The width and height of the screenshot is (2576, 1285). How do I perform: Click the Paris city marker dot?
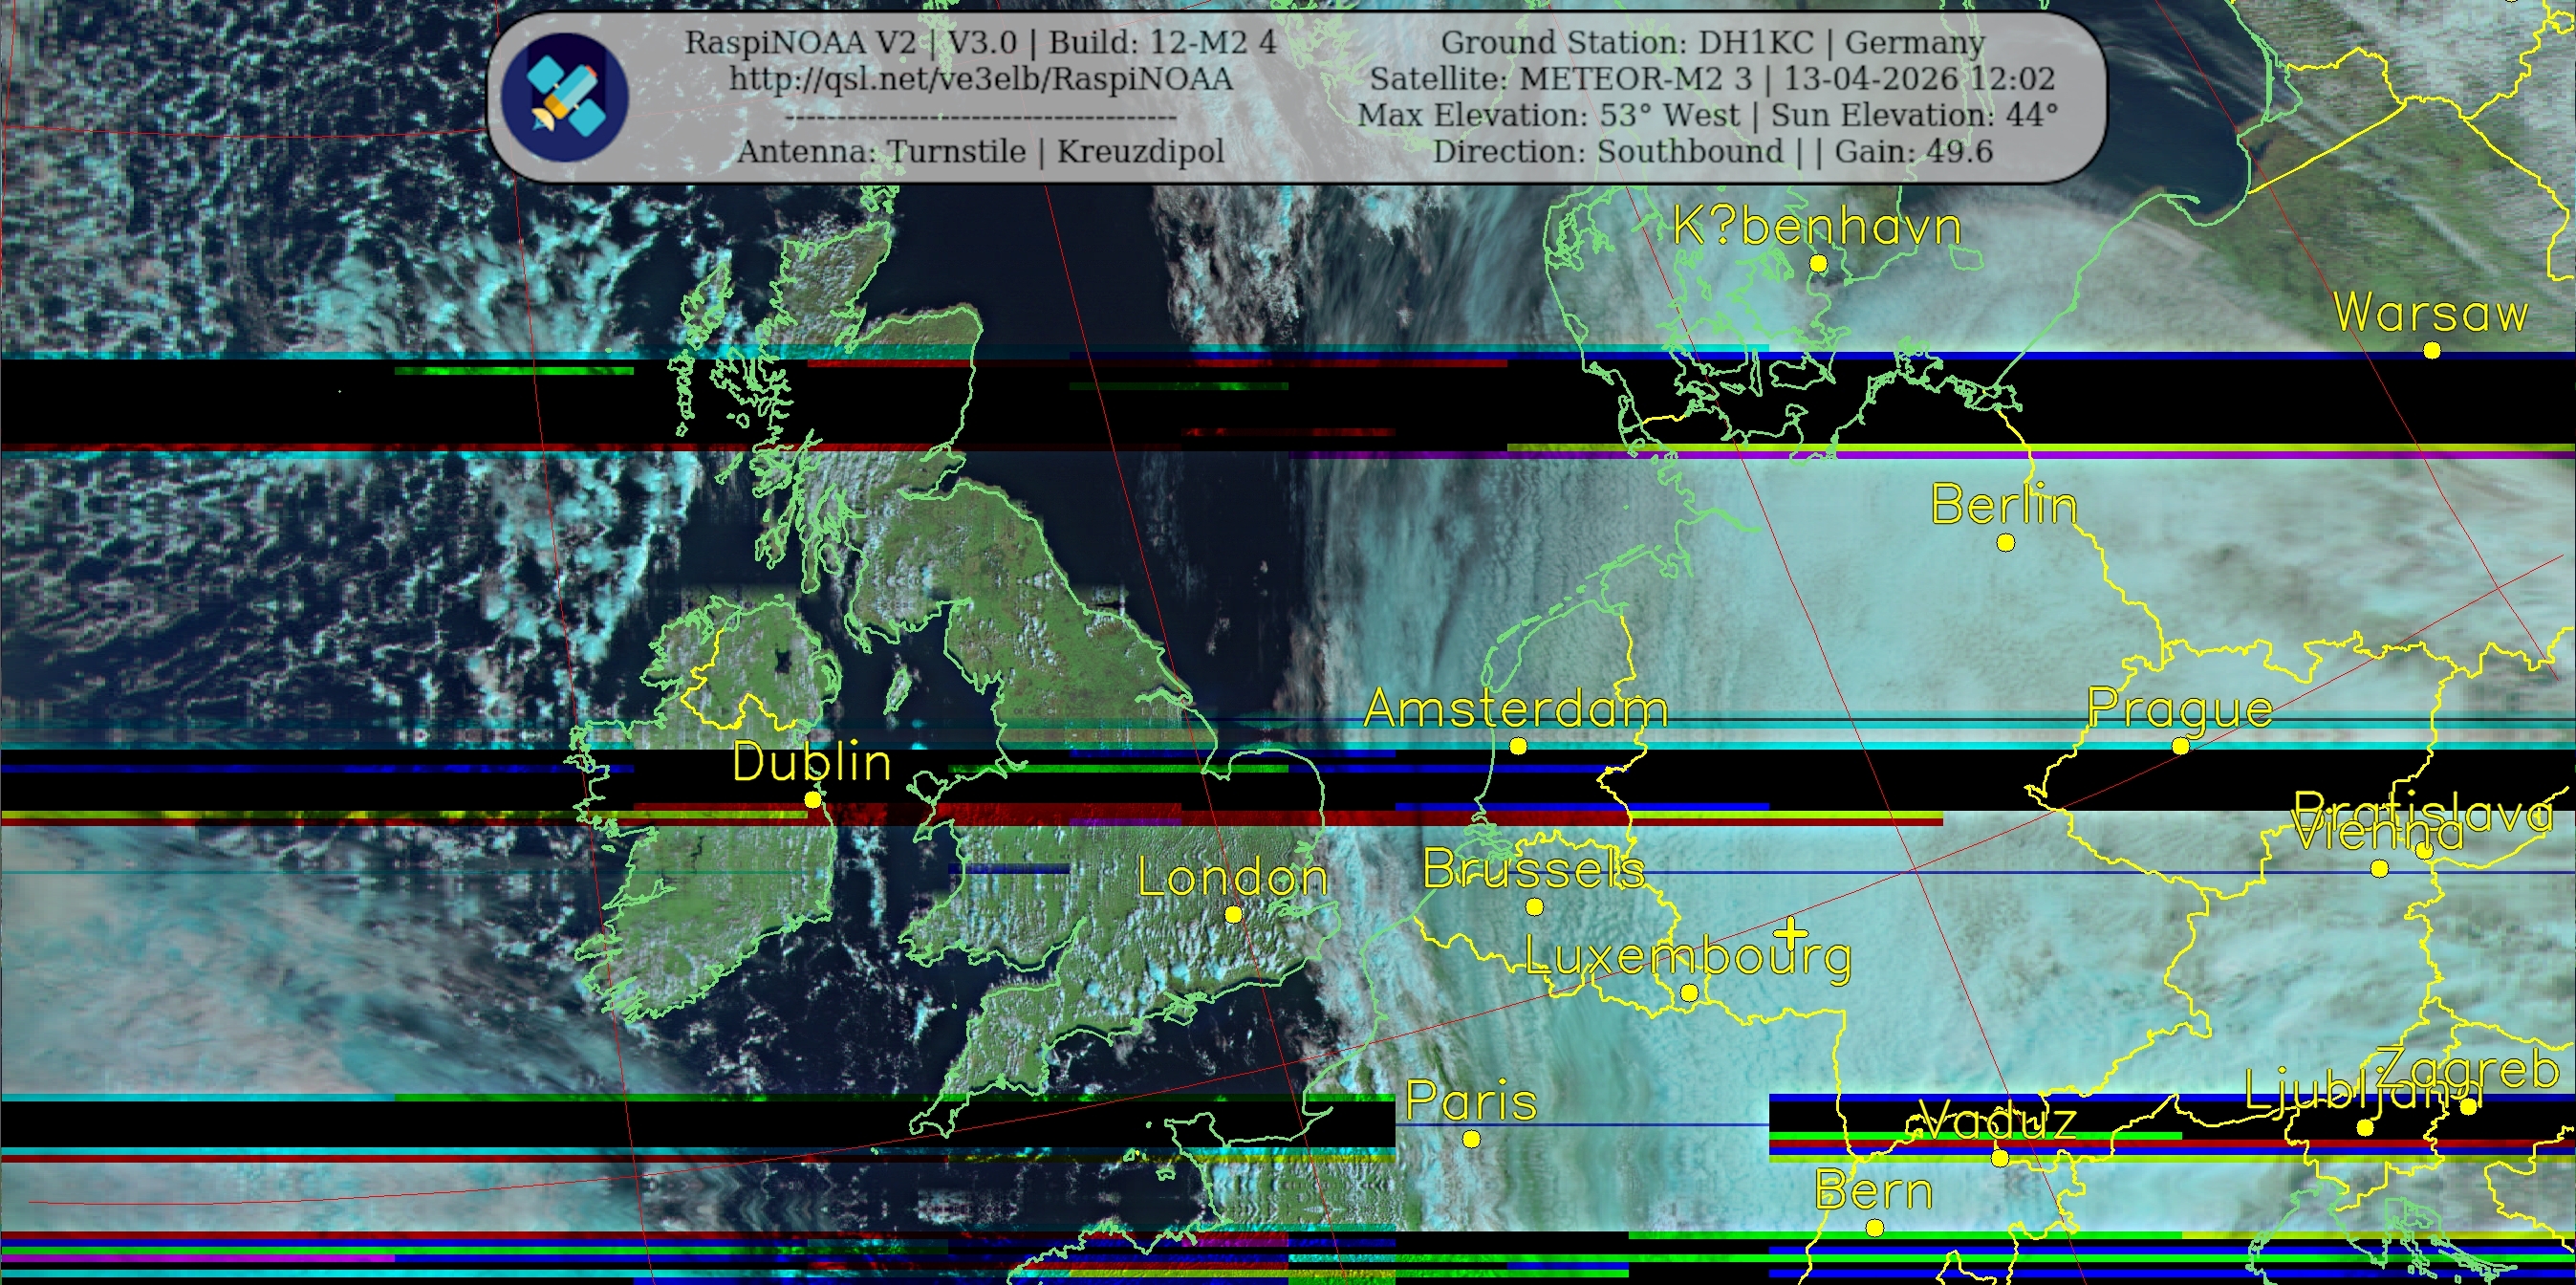pos(1471,1139)
